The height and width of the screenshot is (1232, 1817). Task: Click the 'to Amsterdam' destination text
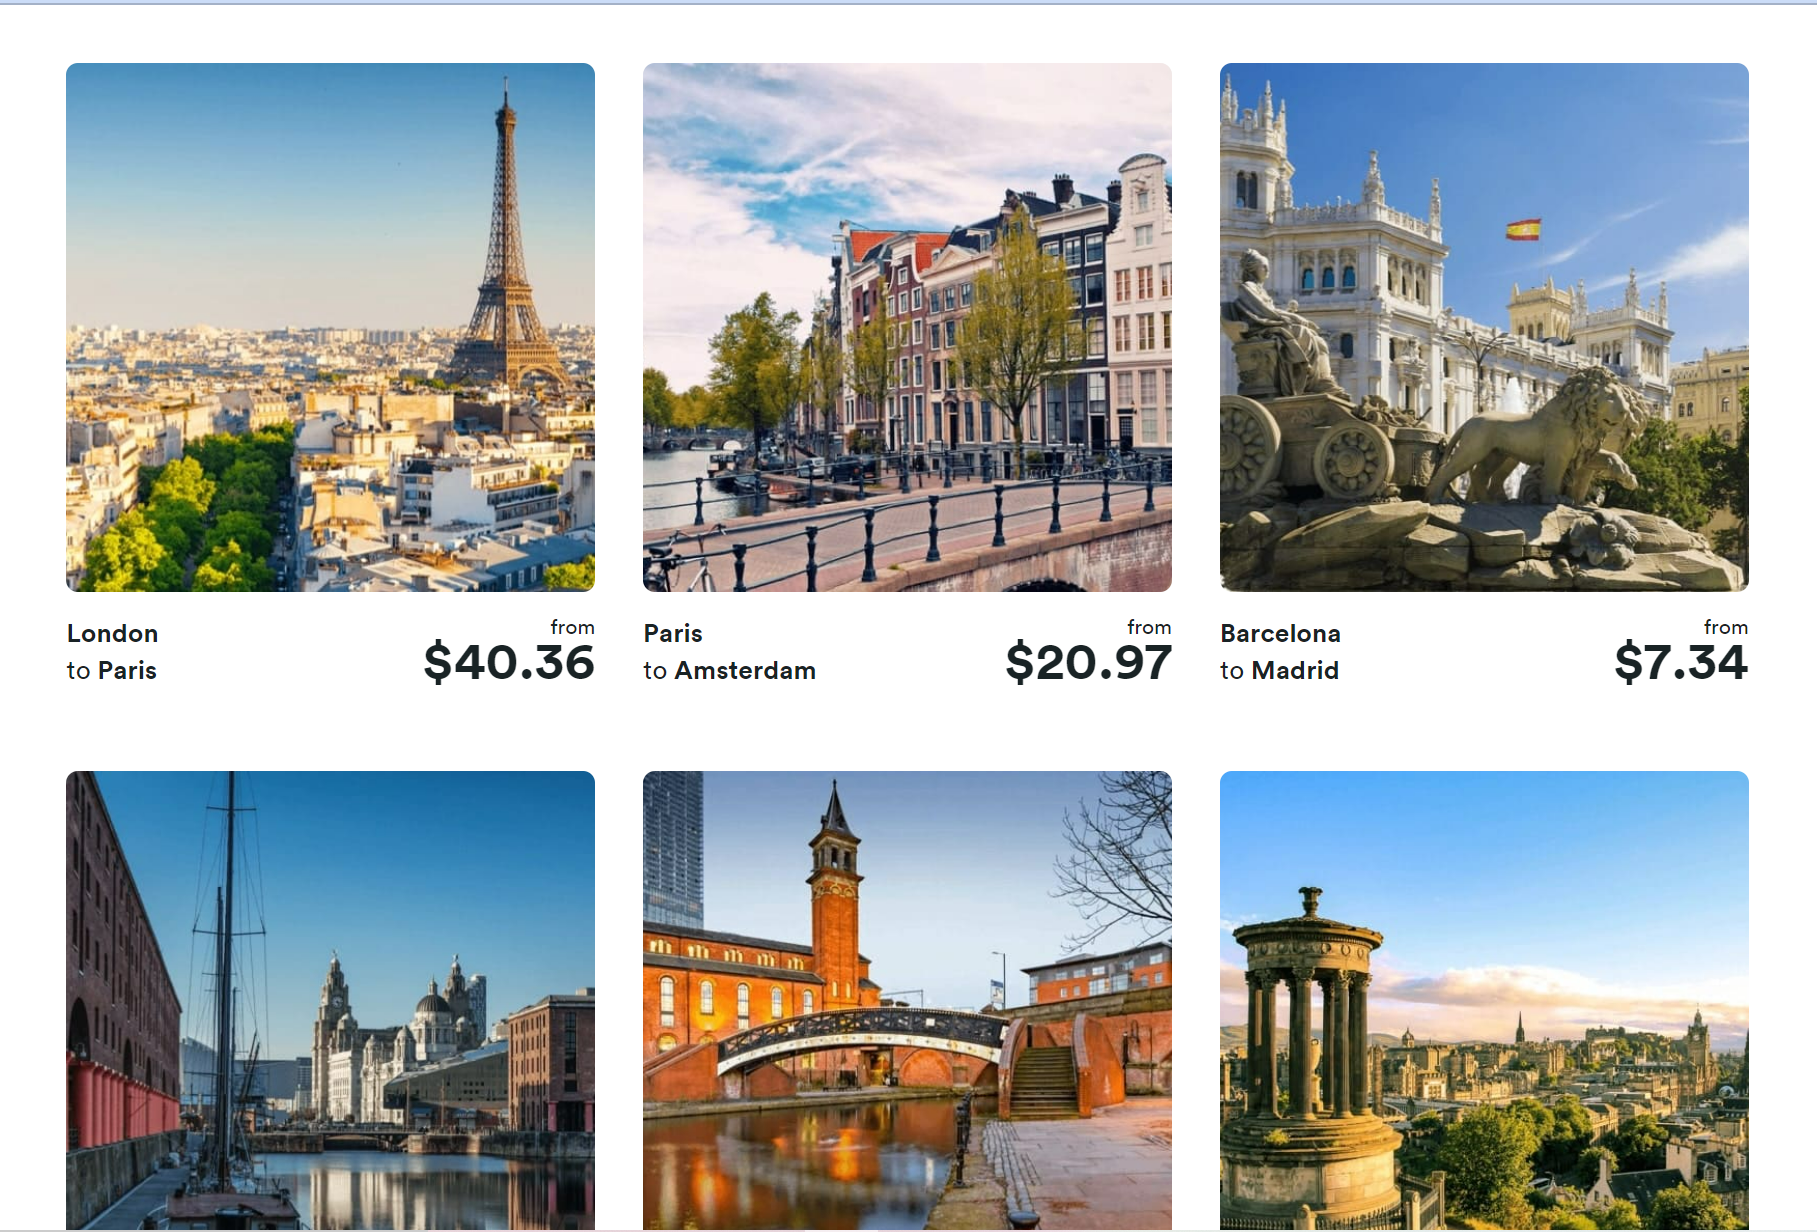[x=730, y=671]
